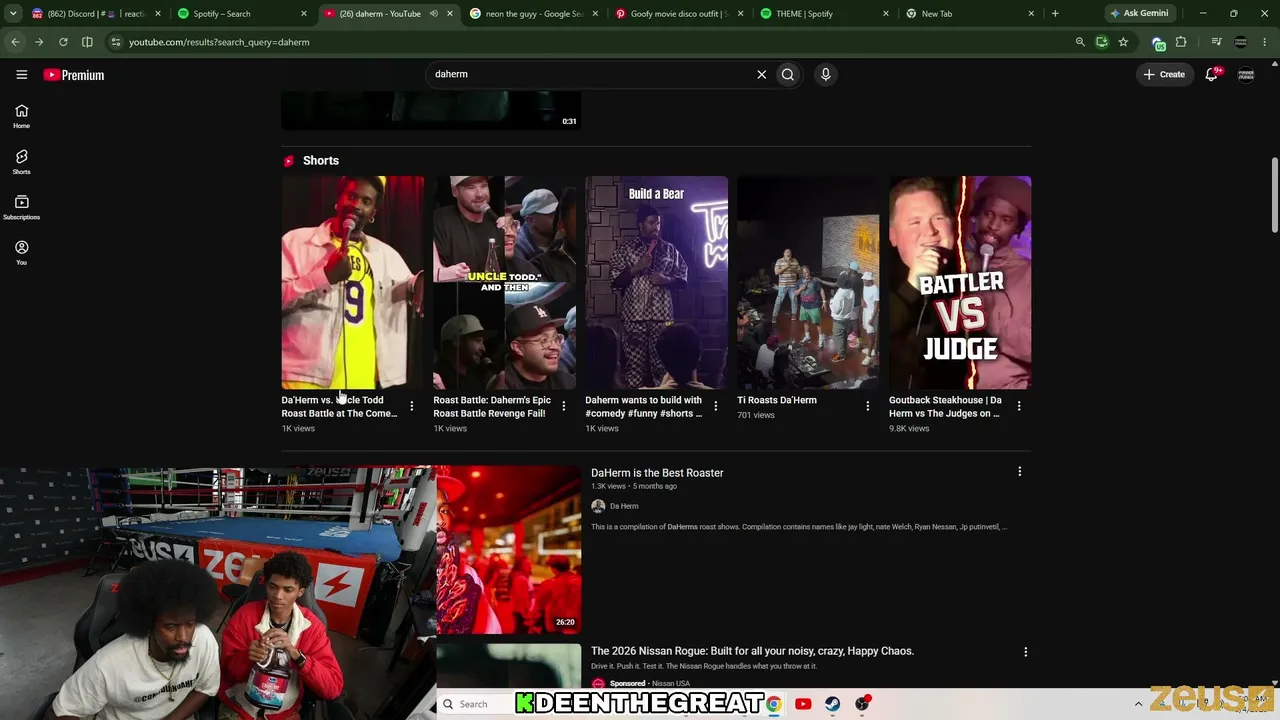Open options for DaHerm is the Best Roaster

point(1020,472)
